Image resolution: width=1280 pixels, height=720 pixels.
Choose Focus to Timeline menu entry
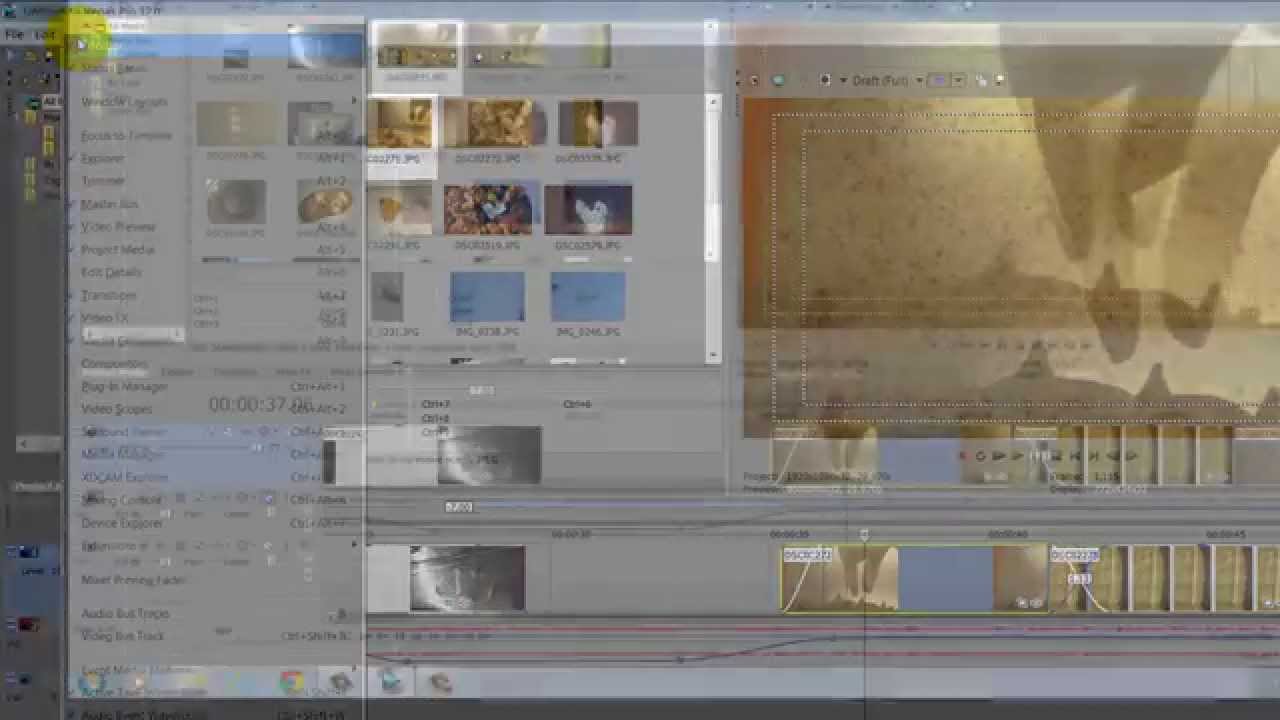[x=126, y=136]
